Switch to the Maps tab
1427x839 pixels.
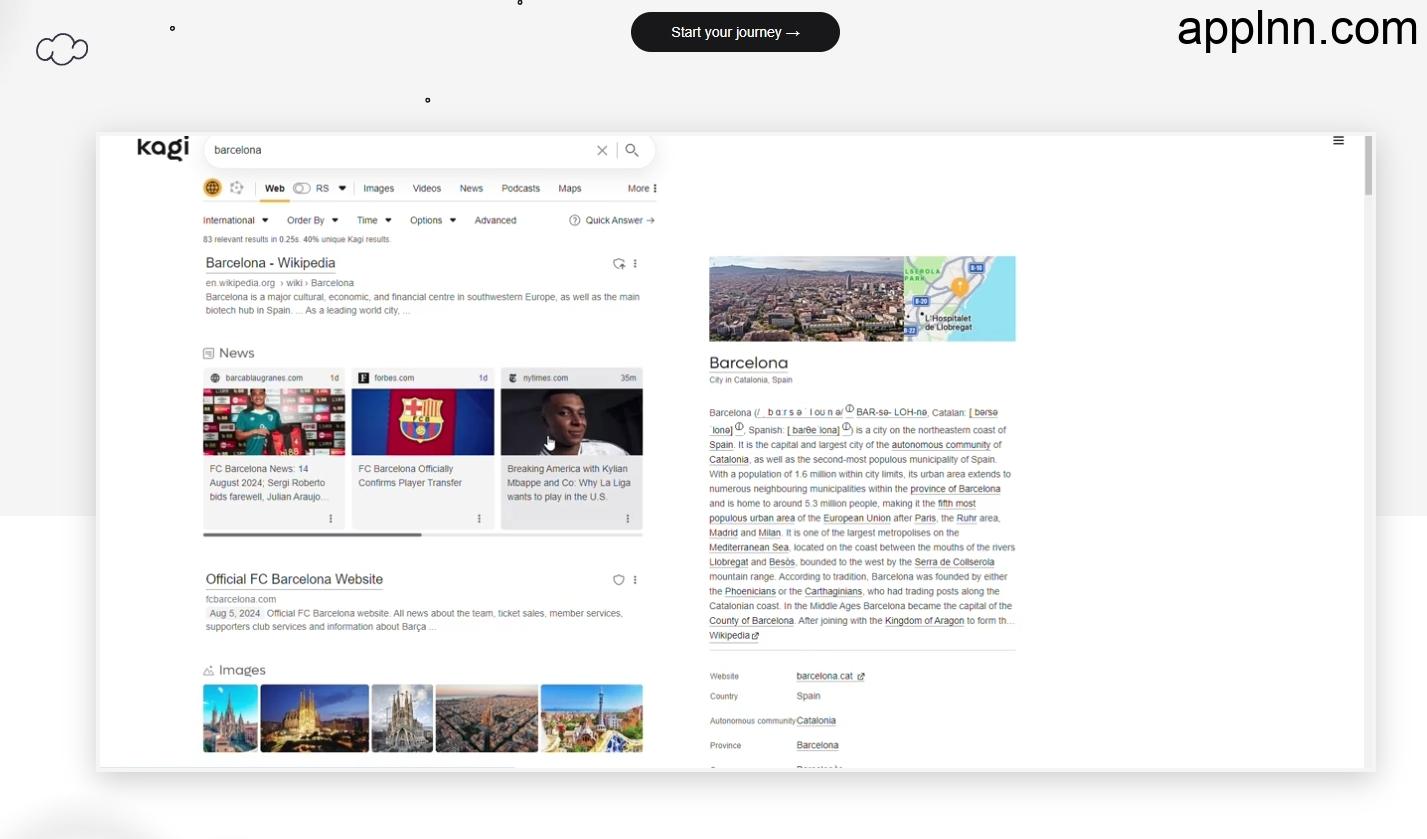(570, 188)
